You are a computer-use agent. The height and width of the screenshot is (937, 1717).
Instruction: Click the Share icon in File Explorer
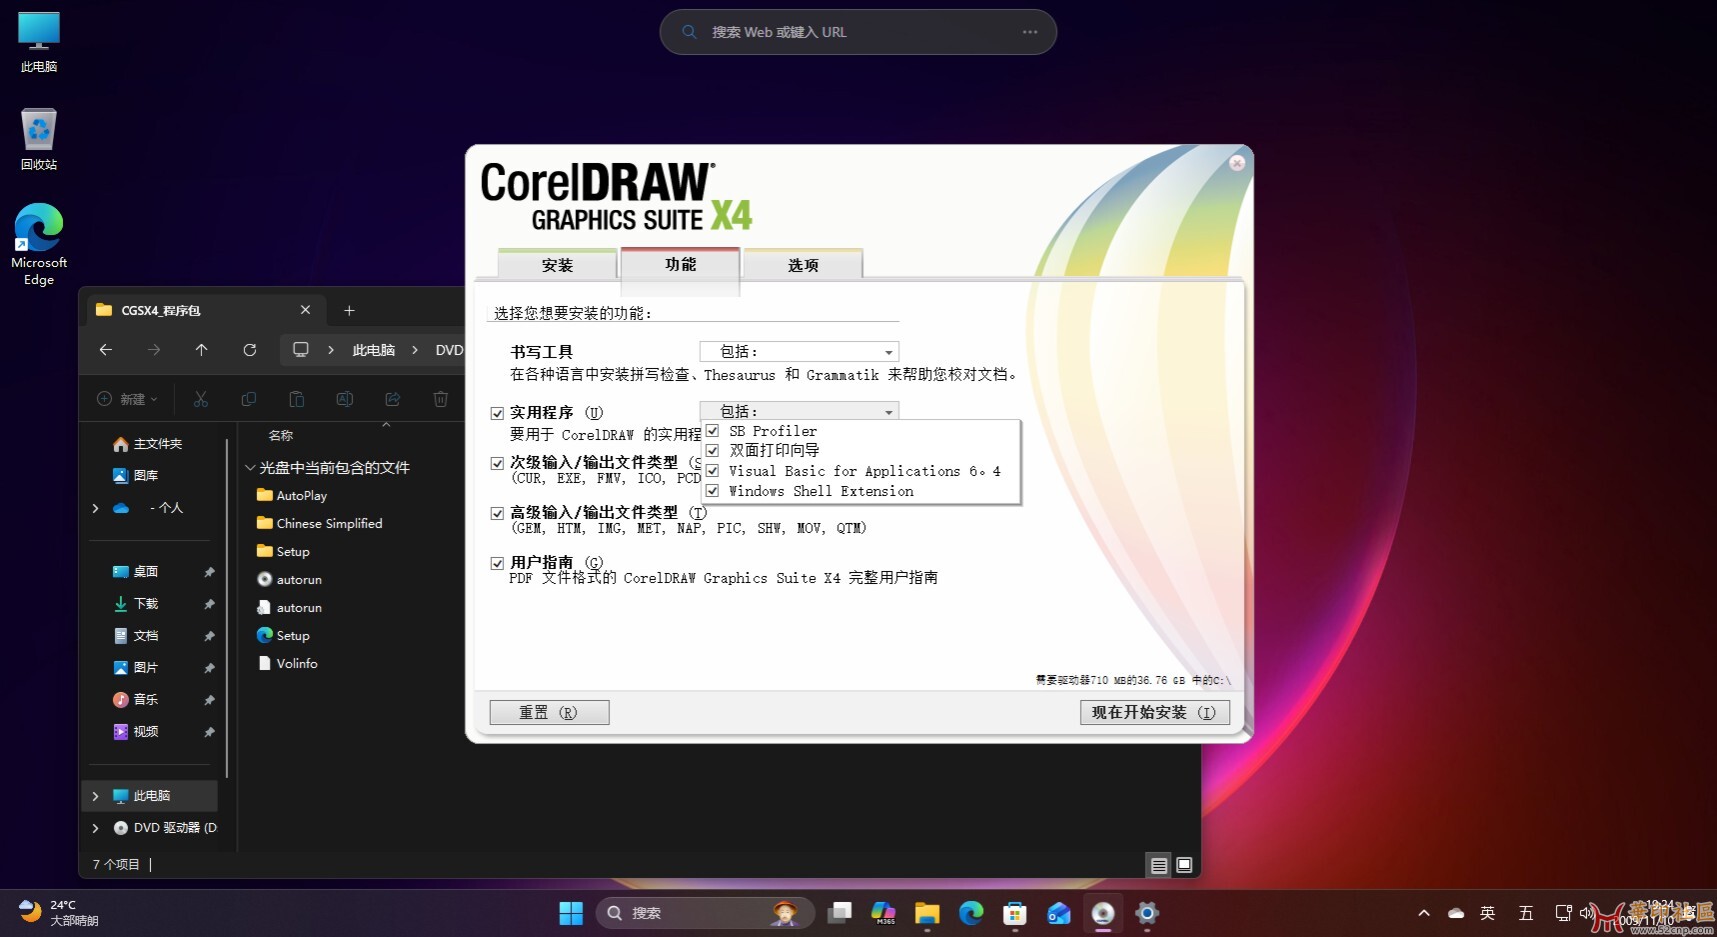[x=392, y=399]
